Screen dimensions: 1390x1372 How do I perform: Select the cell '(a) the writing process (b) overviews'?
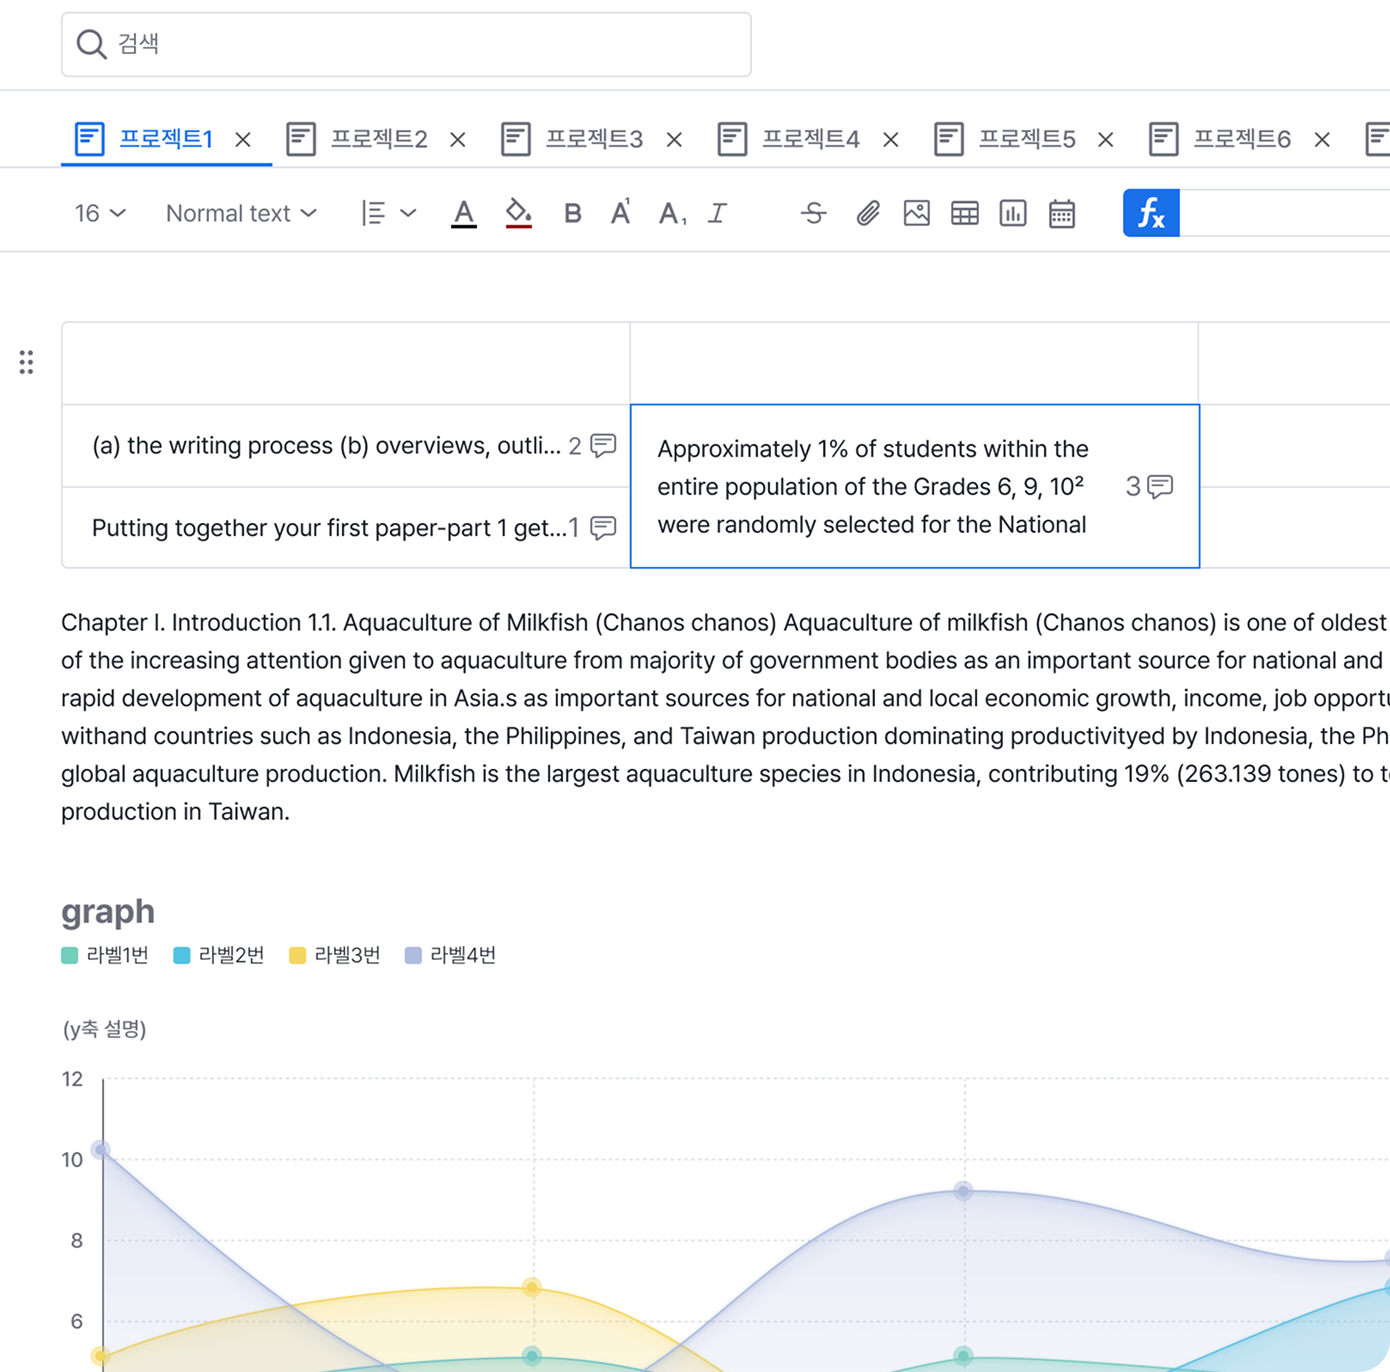346,446
